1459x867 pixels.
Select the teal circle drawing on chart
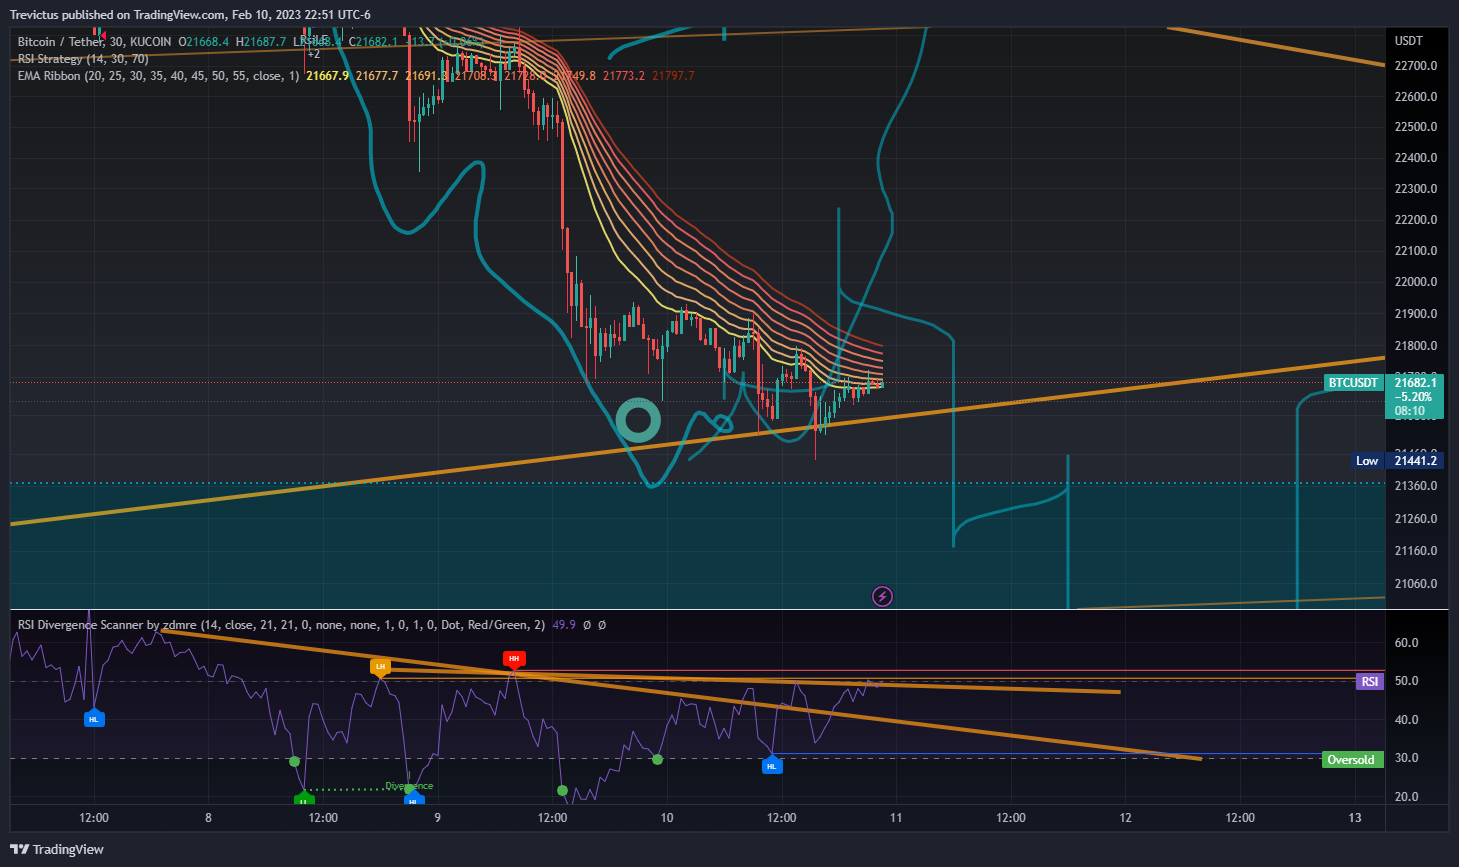(x=638, y=421)
